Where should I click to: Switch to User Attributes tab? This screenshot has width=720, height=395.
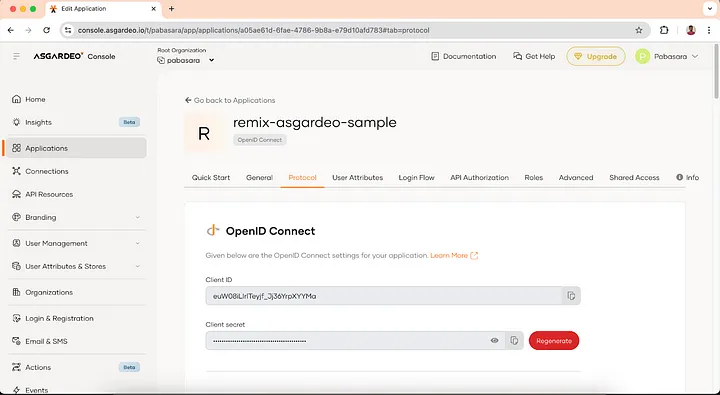click(357, 178)
